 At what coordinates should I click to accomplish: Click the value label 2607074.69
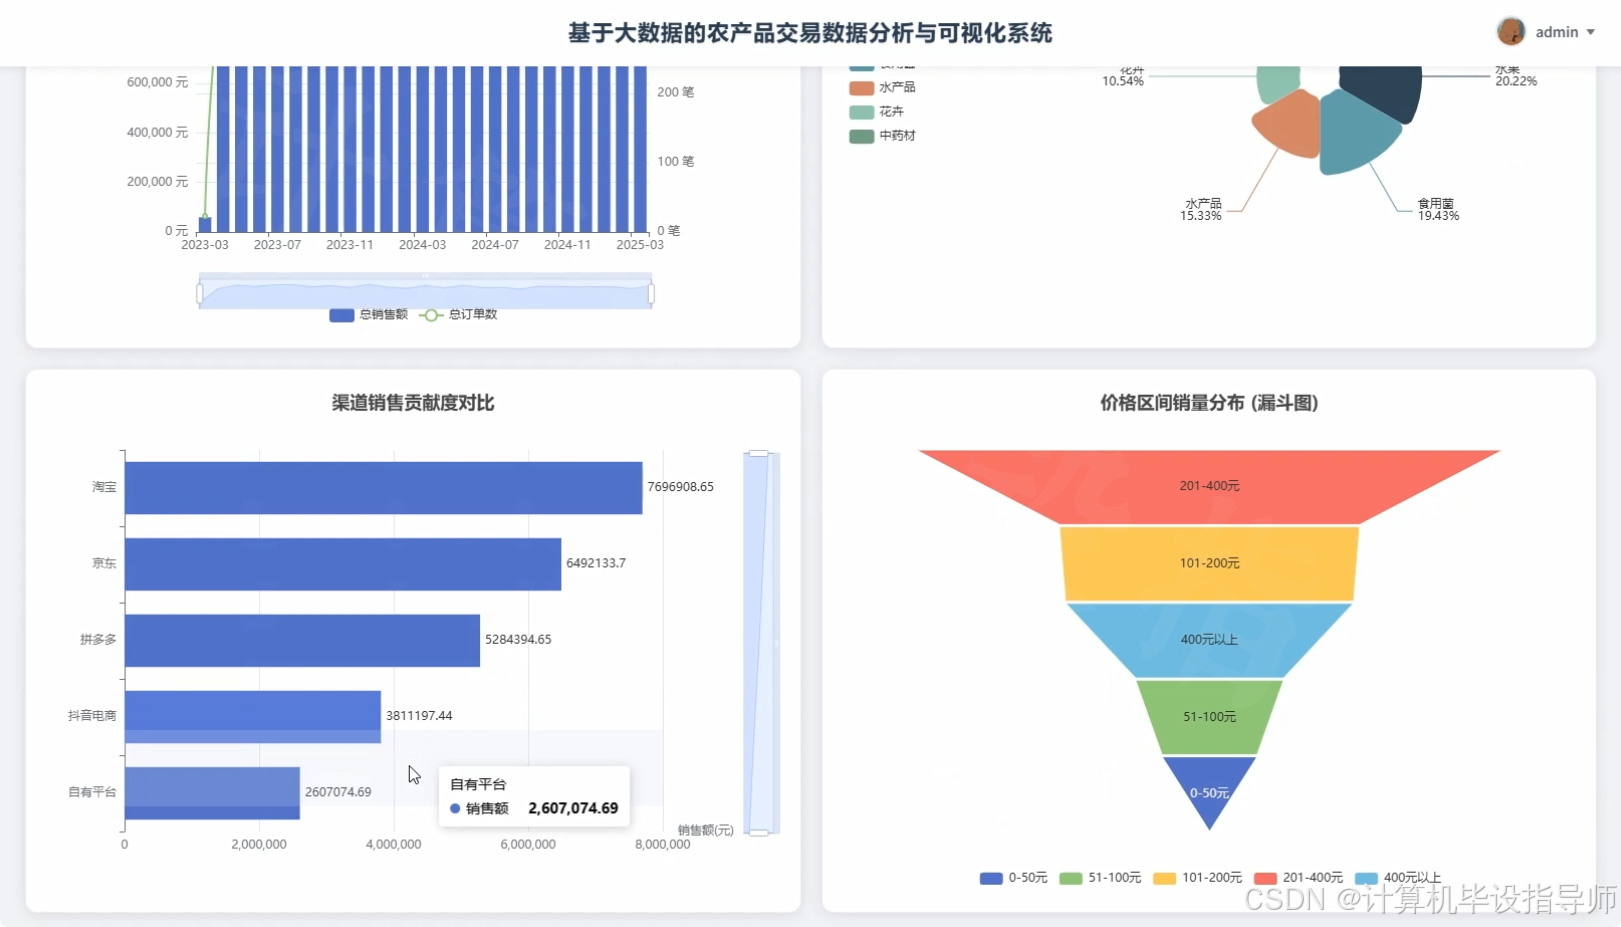point(338,792)
